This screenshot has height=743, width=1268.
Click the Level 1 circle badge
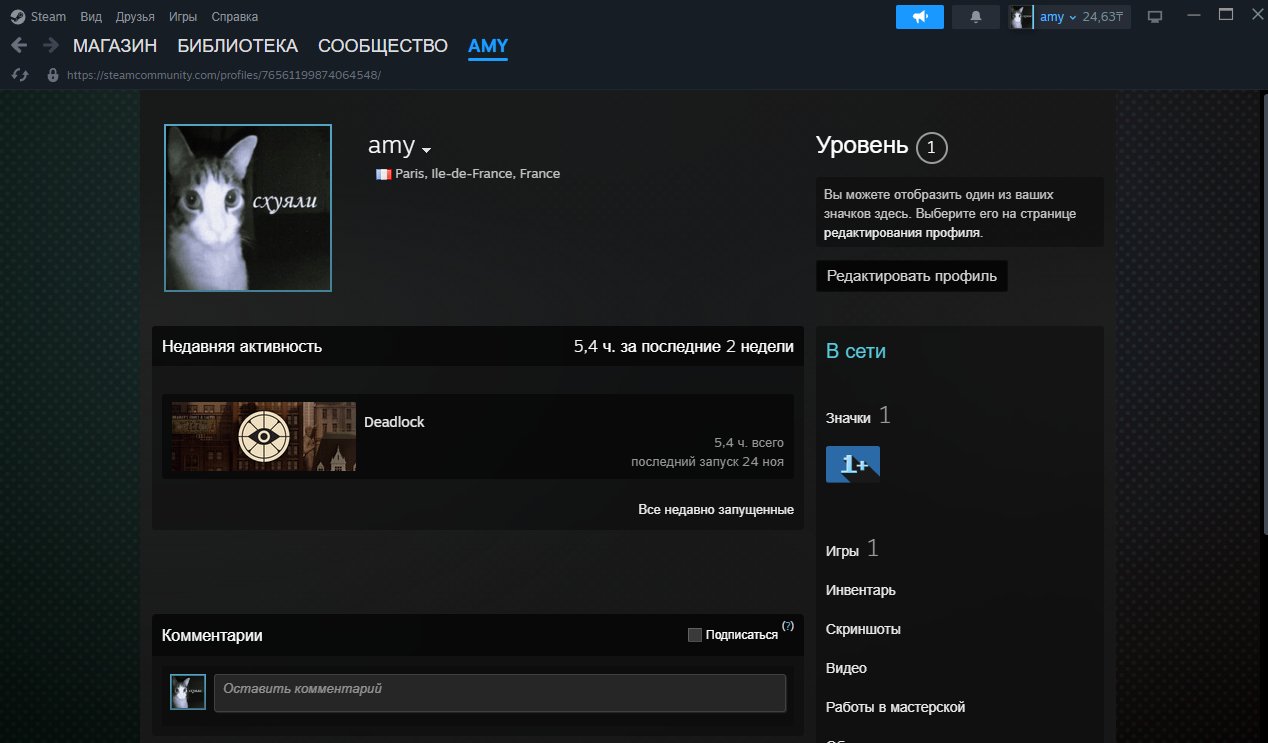point(931,148)
